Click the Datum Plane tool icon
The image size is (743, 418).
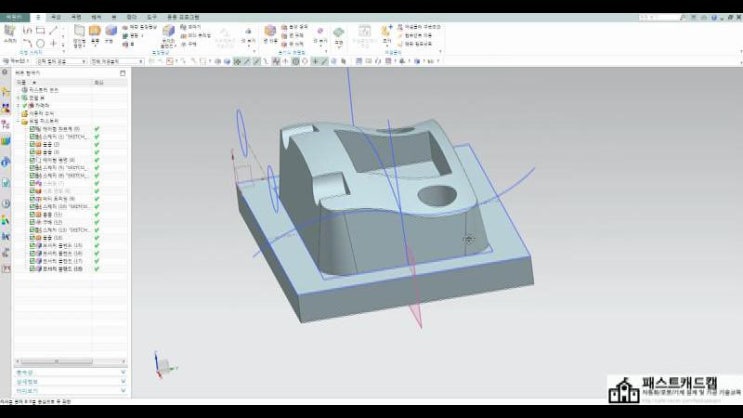coord(79,32)
